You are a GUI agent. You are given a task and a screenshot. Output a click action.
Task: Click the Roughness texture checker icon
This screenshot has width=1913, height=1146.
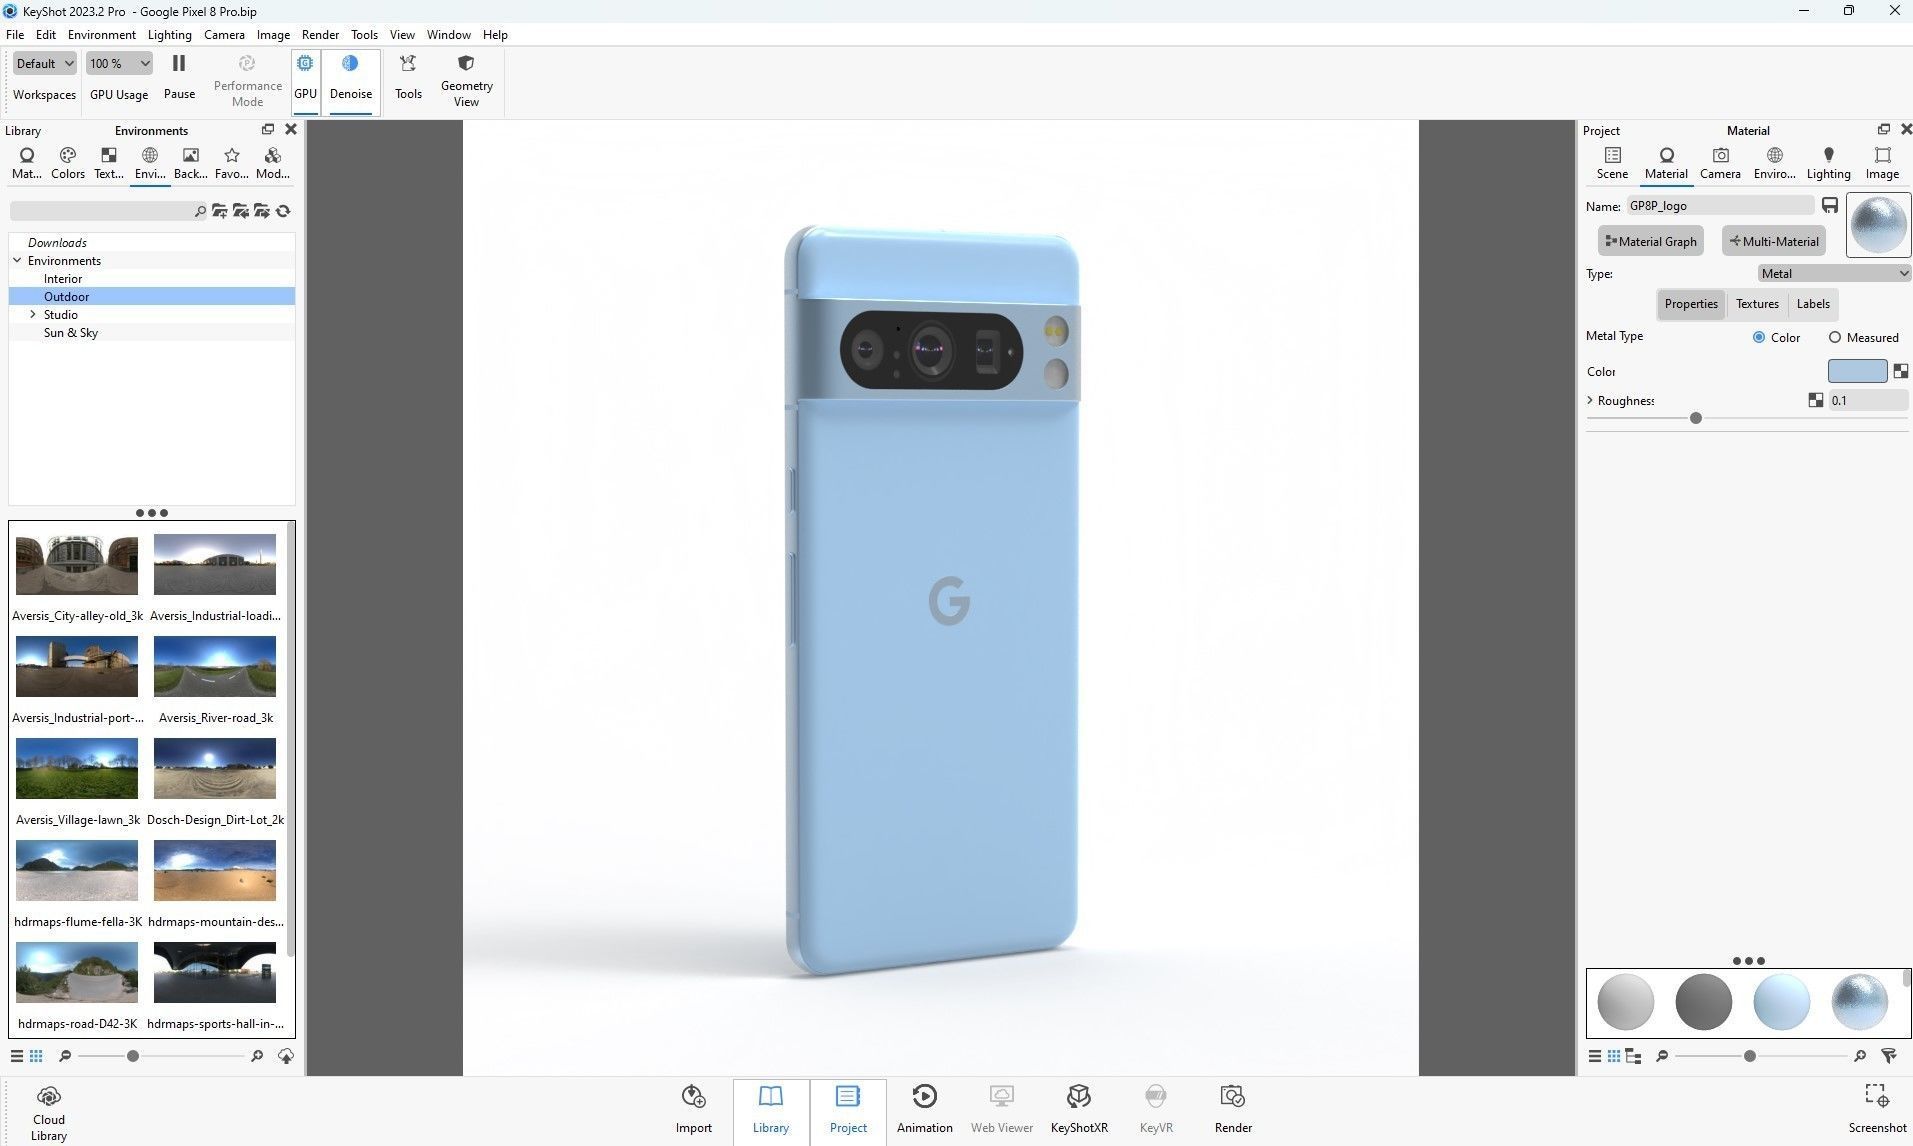click(x=1815, y=400)
